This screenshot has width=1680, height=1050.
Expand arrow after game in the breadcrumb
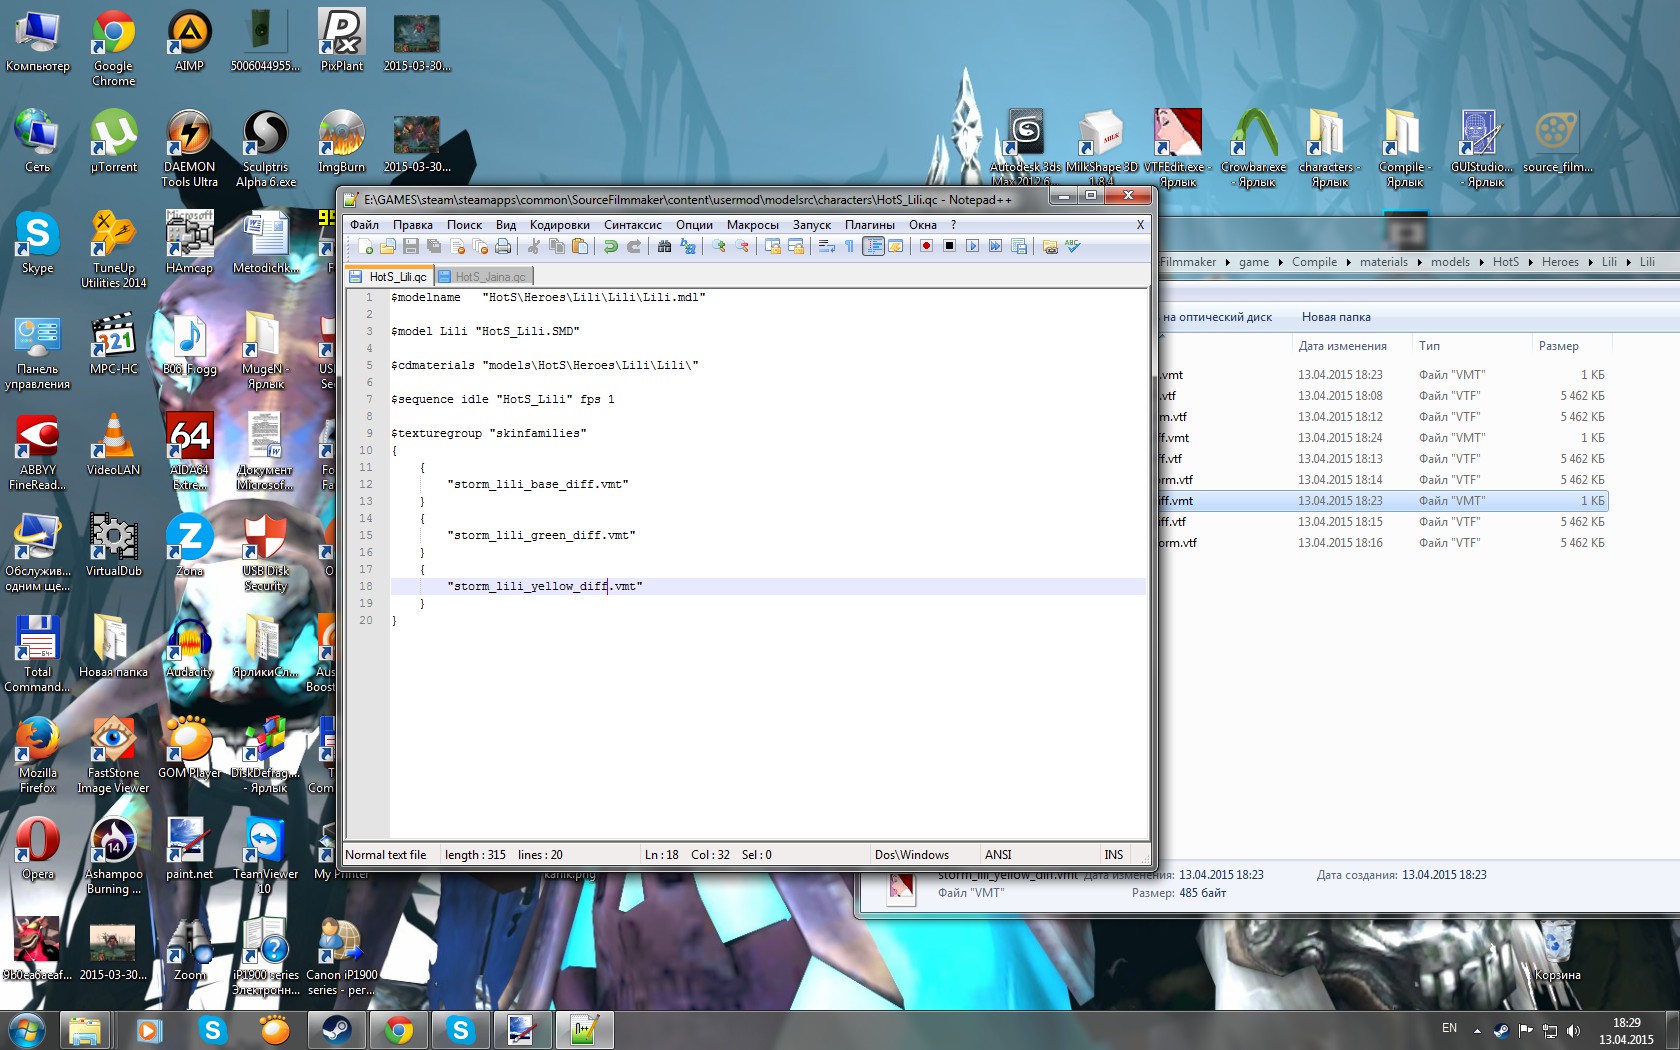point(1280,262)
